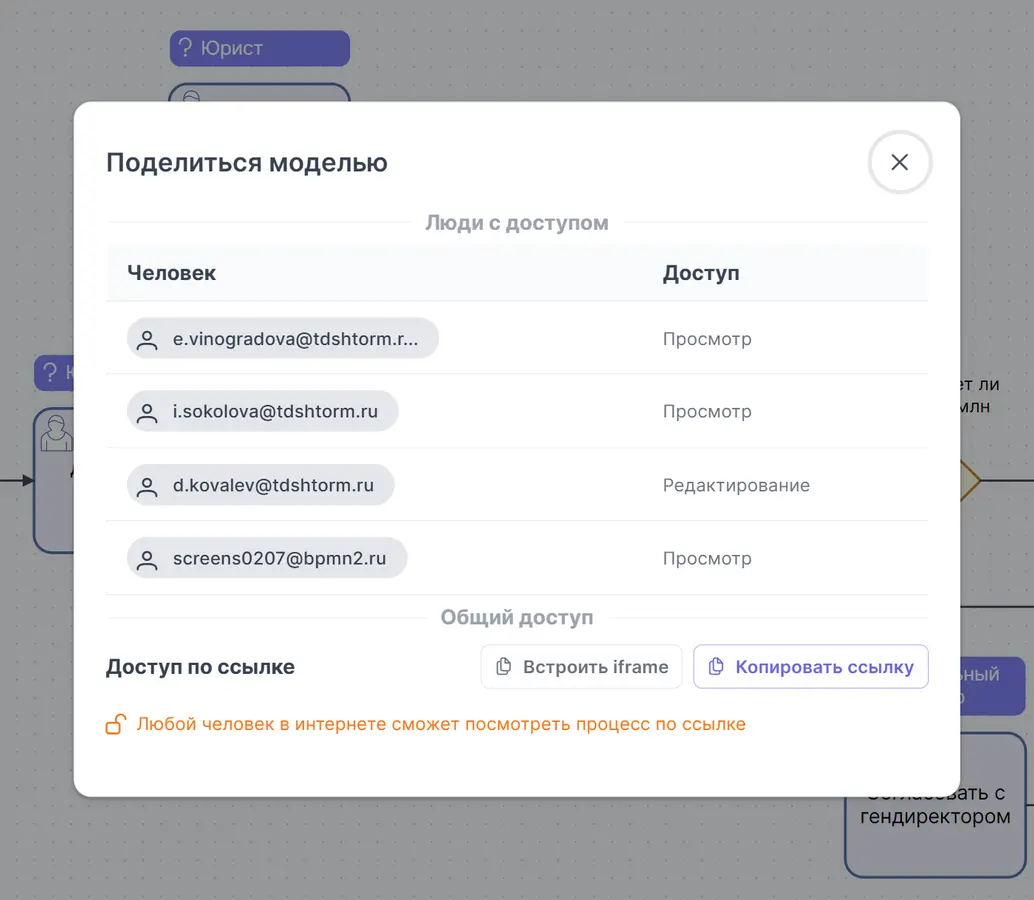1034x900 pixels.
Task: Click the person icon beside i.sokolova
Action: (x=147, y=413)
